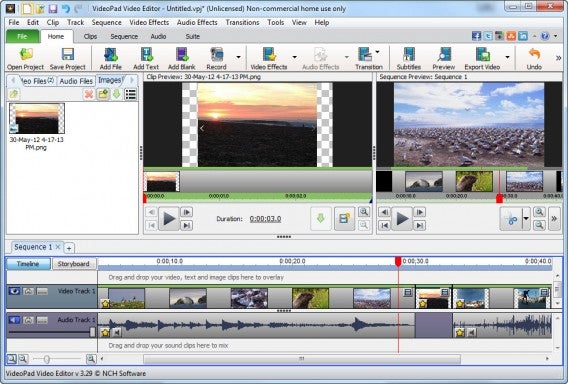568x384 pixels.
Task: Toggle the lock on Audio Track 1
Action: [x=28, y=320]
